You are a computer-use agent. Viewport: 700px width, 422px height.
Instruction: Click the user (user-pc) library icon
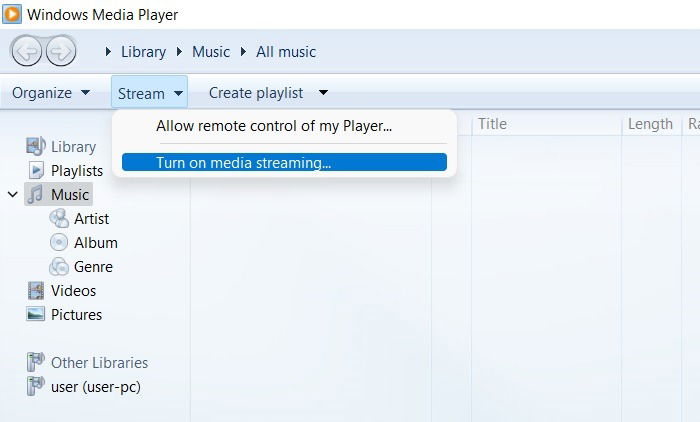(36, 386)
